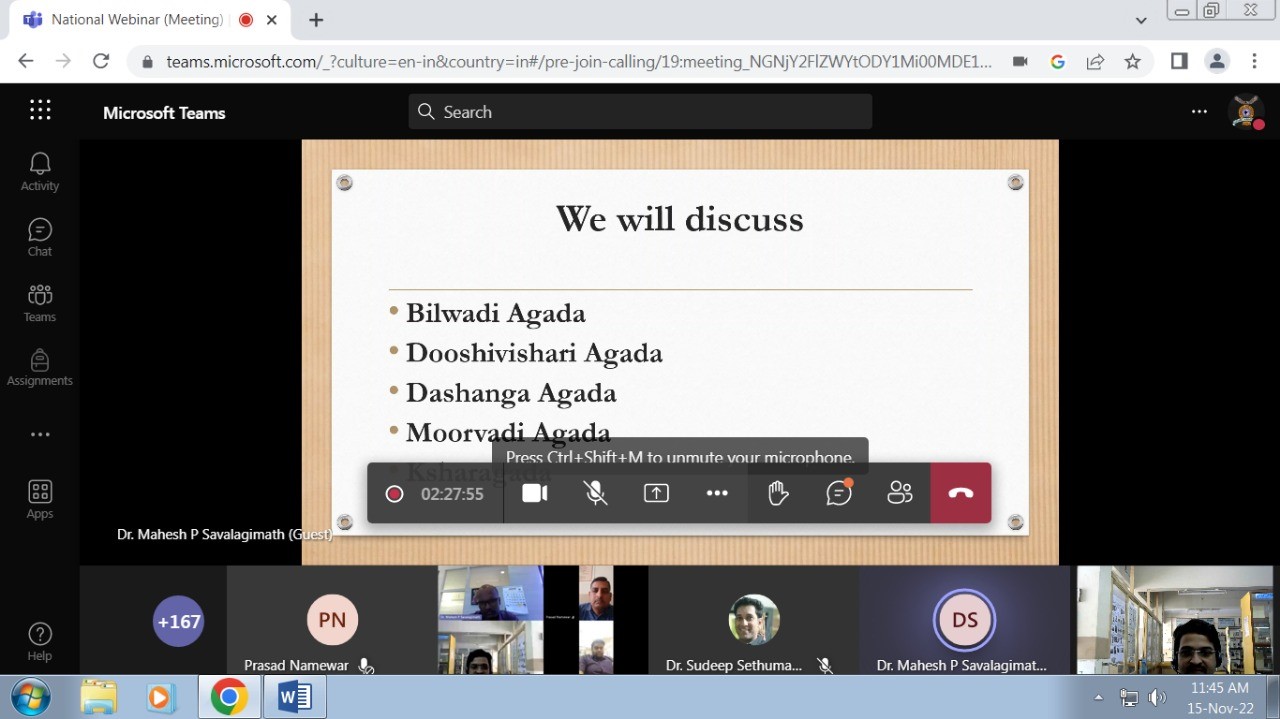1280x719 pixels.
Task: Turn on your camera
Action: tap(534, 493)
